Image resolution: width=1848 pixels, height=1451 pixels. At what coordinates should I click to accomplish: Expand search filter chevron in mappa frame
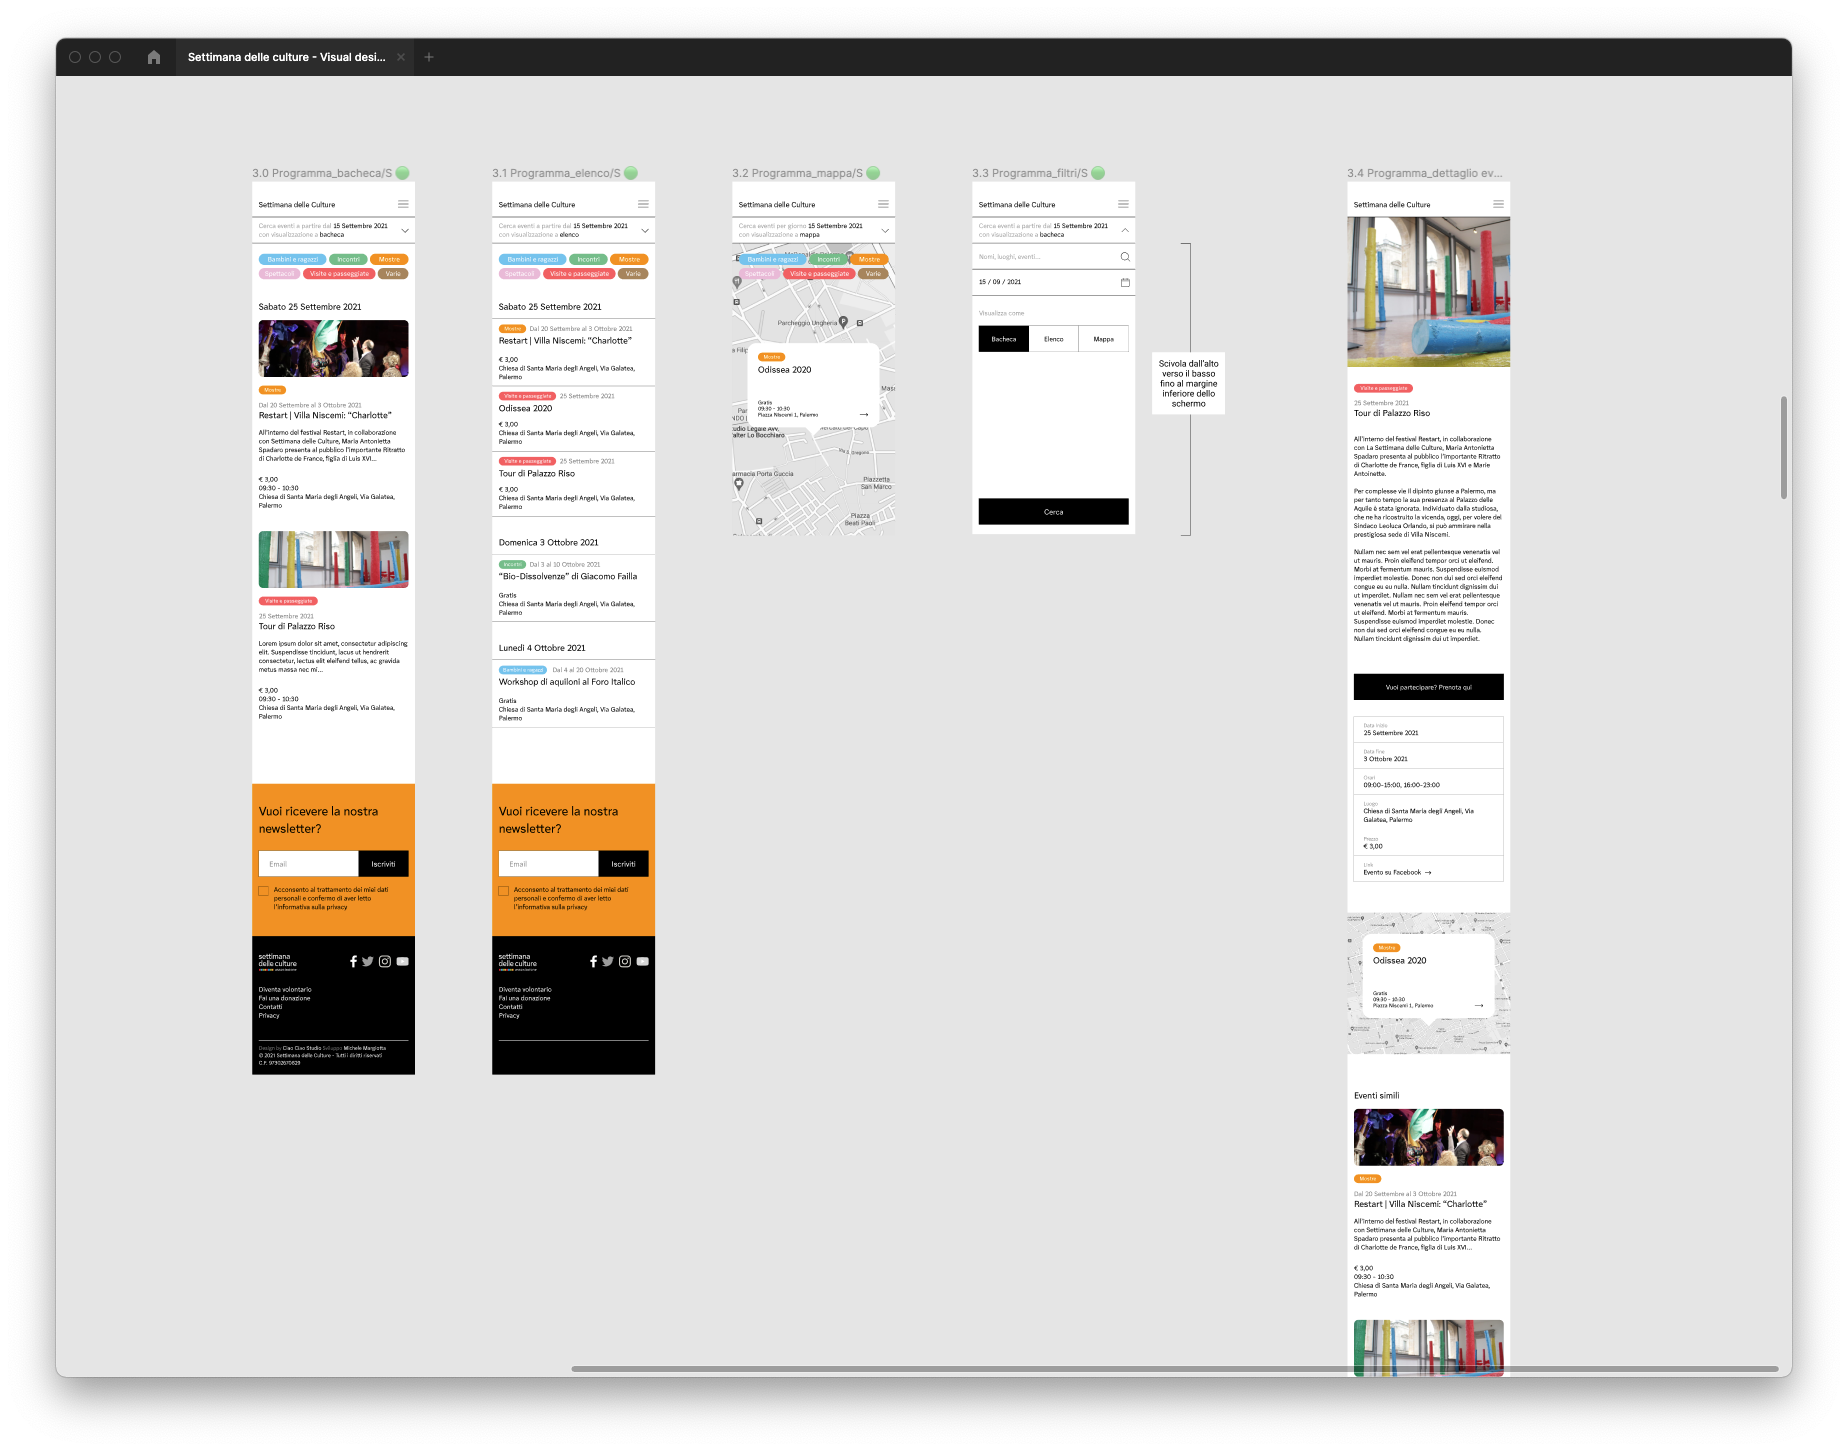885,230
